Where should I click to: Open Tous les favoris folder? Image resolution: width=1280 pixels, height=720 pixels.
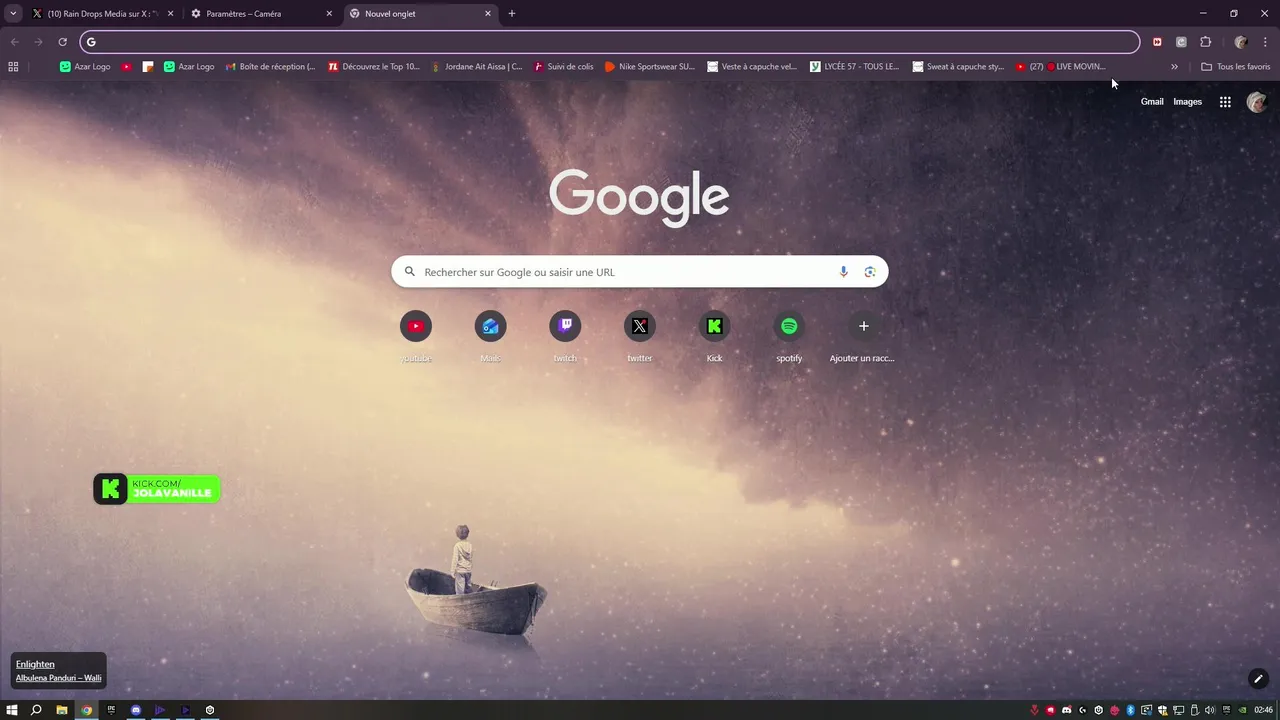point(1235,67)
